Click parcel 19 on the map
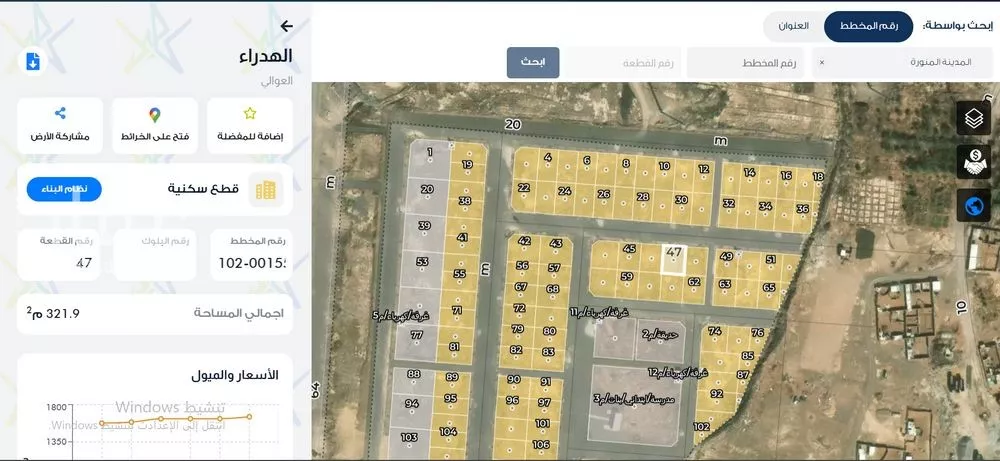 tap(467, 165)
